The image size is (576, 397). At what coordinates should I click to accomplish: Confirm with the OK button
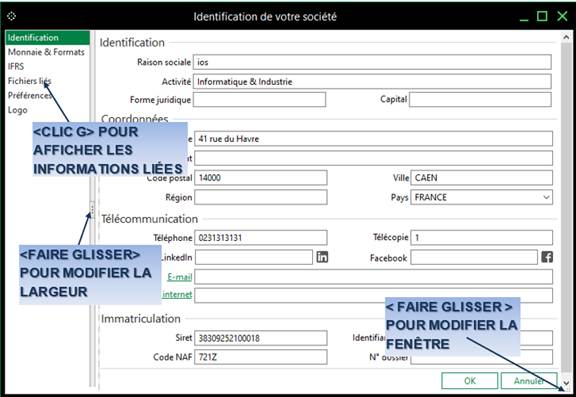[x=470, y=381]
